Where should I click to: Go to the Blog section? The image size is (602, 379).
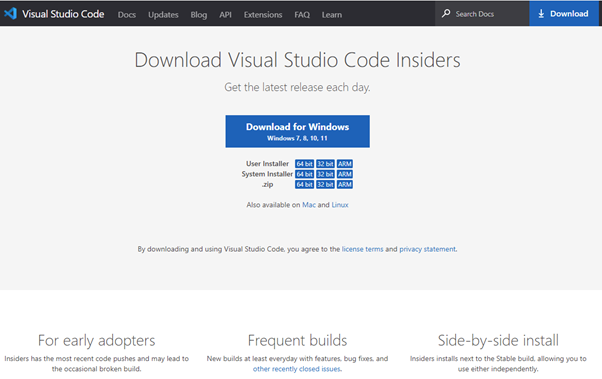click(198, 15)
